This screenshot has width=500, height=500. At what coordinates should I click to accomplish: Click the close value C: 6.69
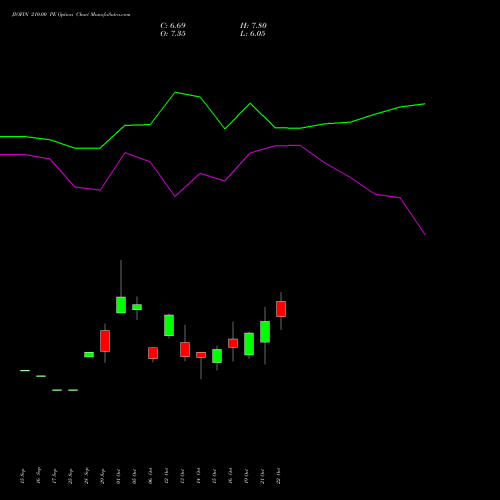173,26
